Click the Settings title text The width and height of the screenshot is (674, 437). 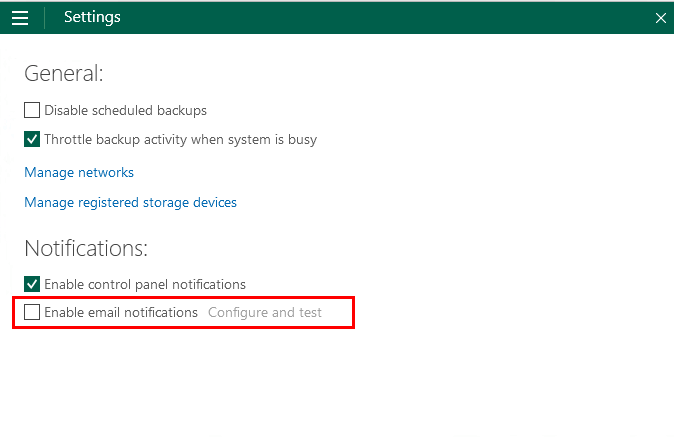(92, 17)
